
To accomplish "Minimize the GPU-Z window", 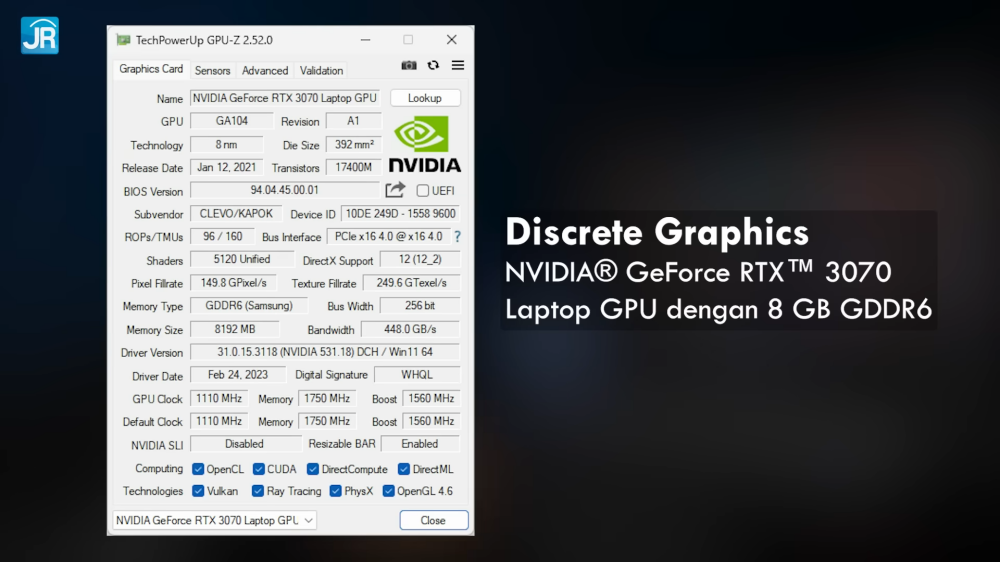I will pos(365,40).
